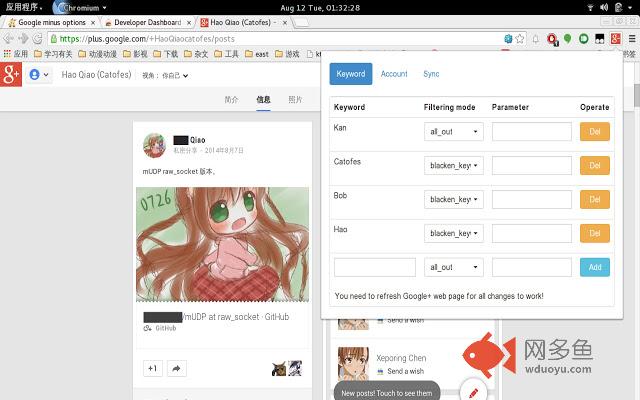Click the +1 button on the post
Viewport: 640px width, 400px height.
(x=153, y=369)
